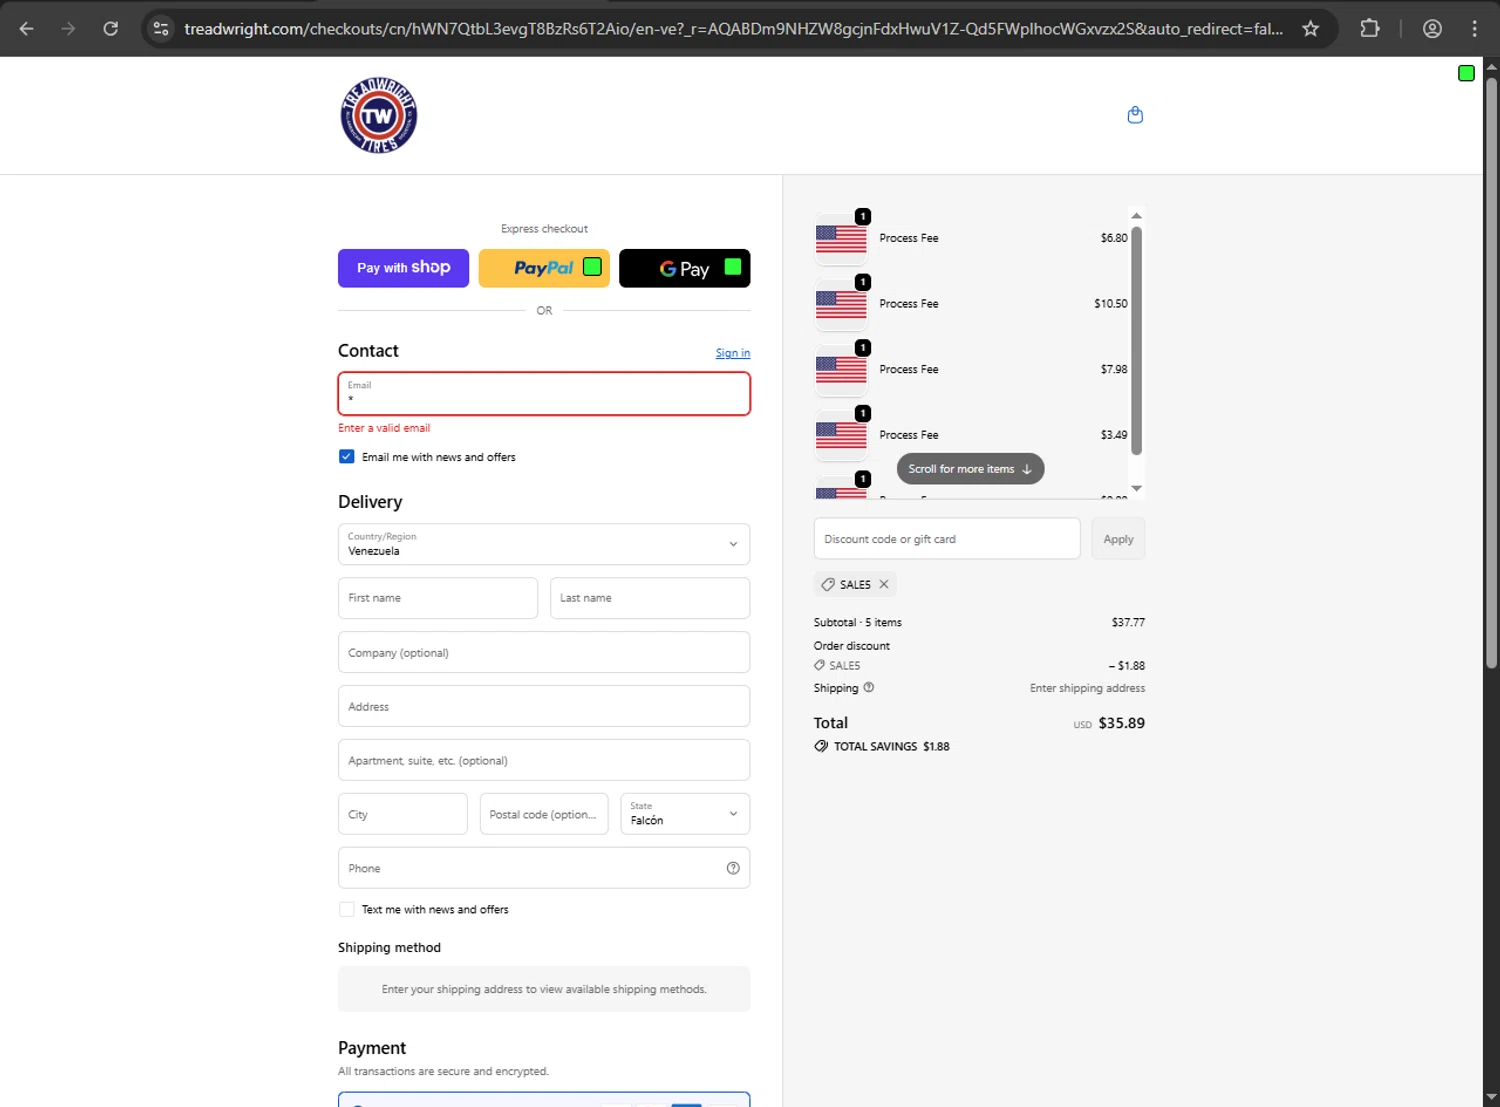Open the browser extensions puzzle icon
Screen dimensions: 1500x1107
point(1370,29)
